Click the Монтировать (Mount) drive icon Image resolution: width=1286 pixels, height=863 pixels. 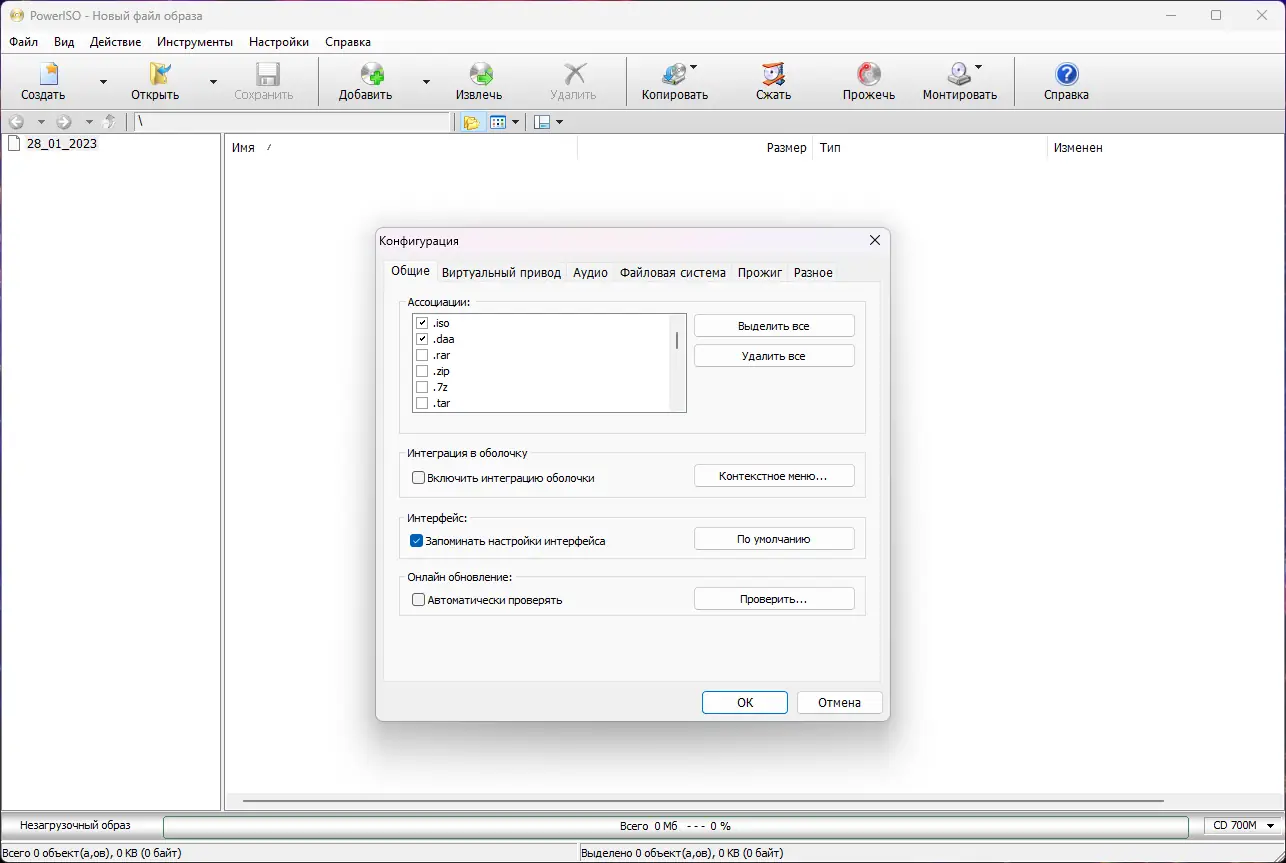(x=959, y=74)
